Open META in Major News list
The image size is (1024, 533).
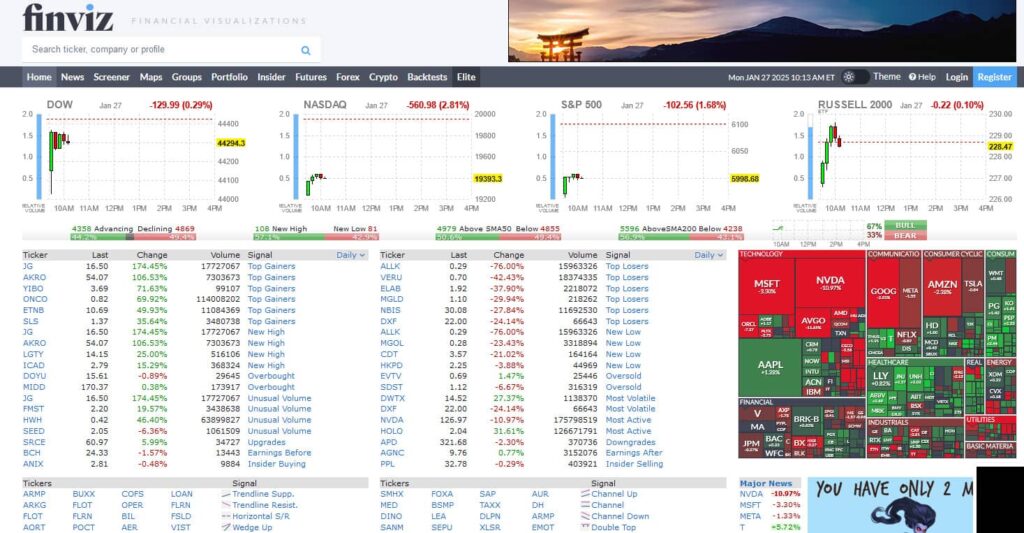pos(750,516)
